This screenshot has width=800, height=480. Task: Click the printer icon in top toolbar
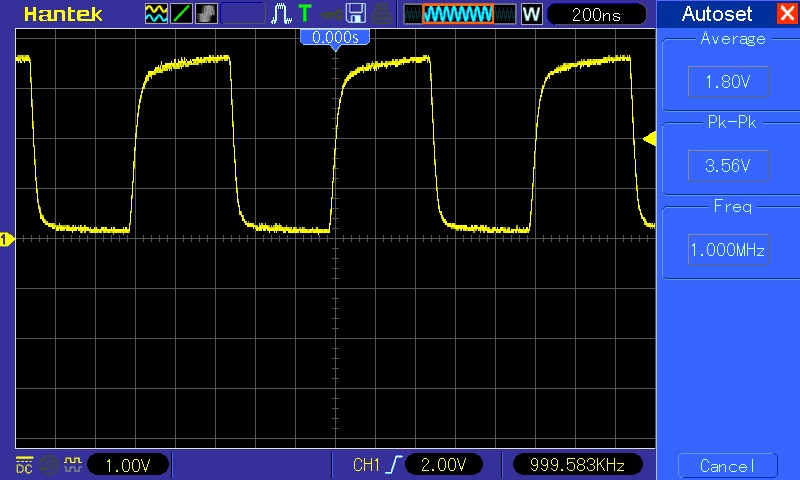[x=382, y=14]
